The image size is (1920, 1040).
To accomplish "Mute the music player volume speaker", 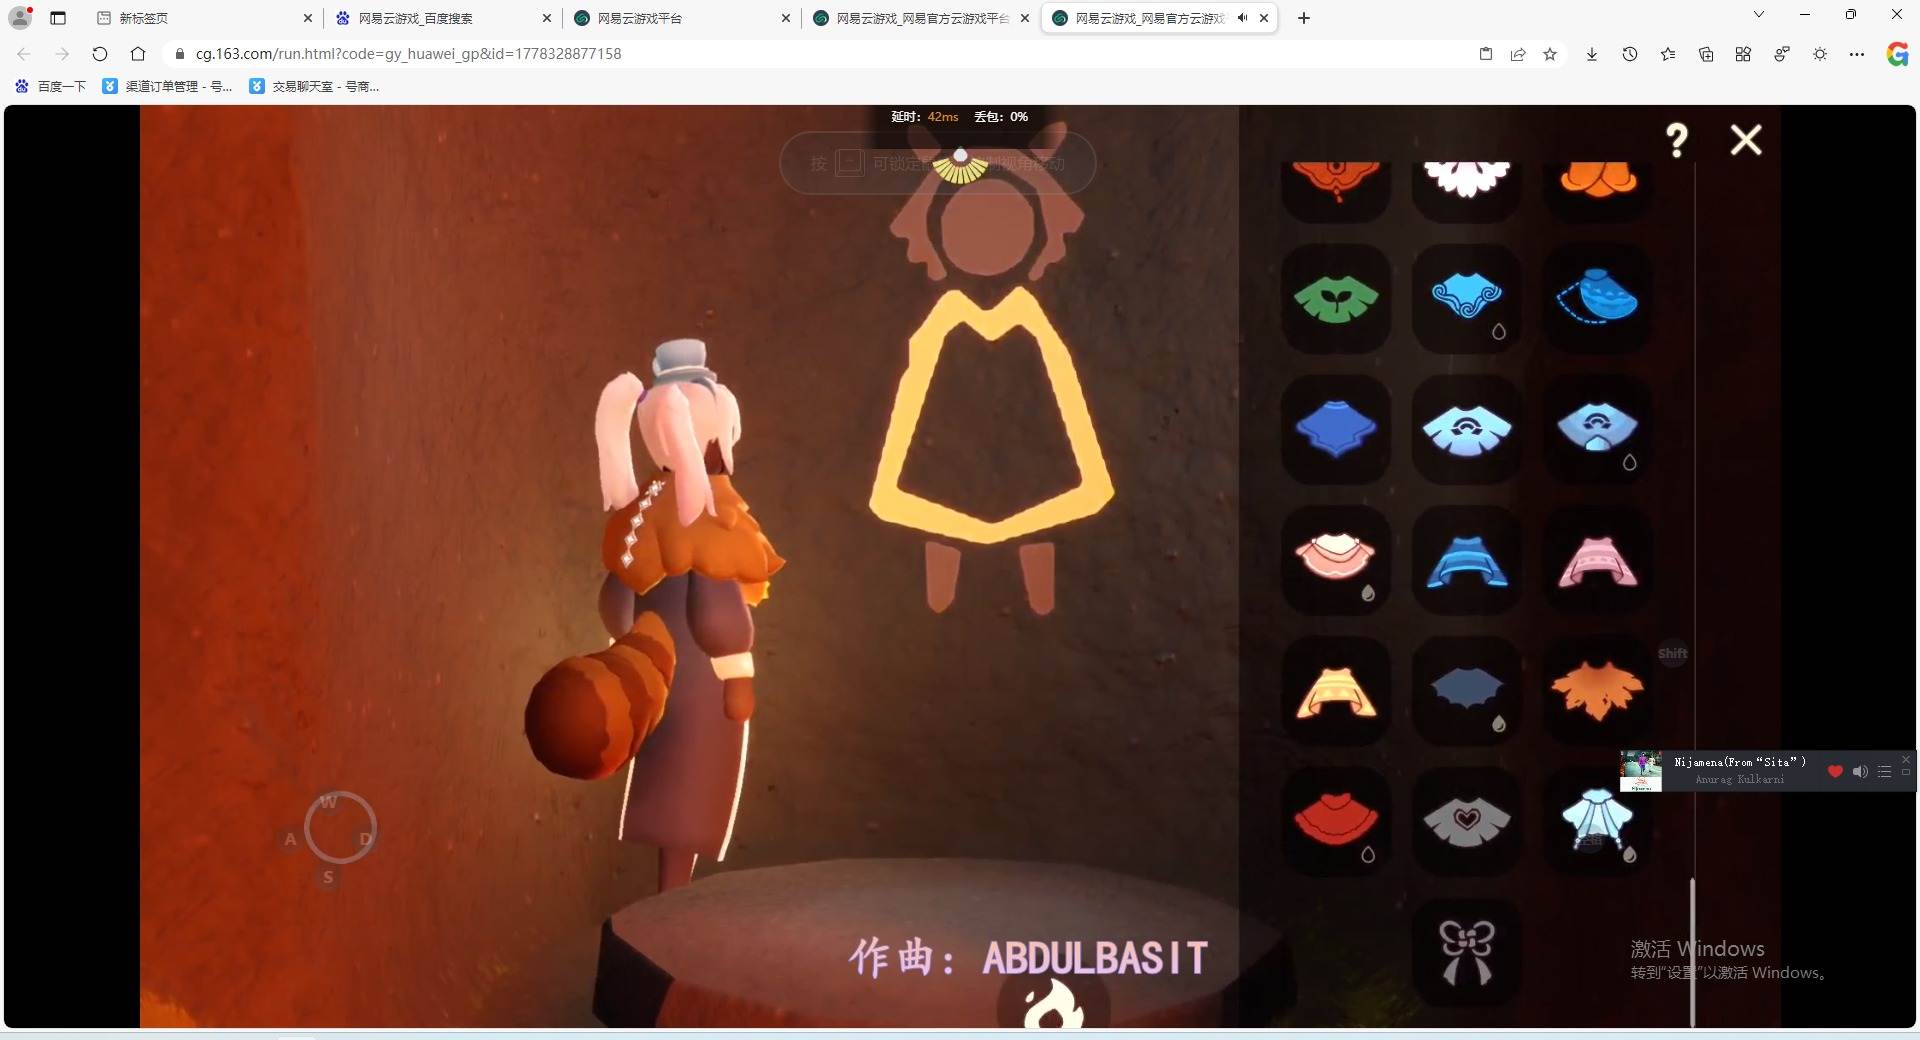I will tap(1860, 771).
